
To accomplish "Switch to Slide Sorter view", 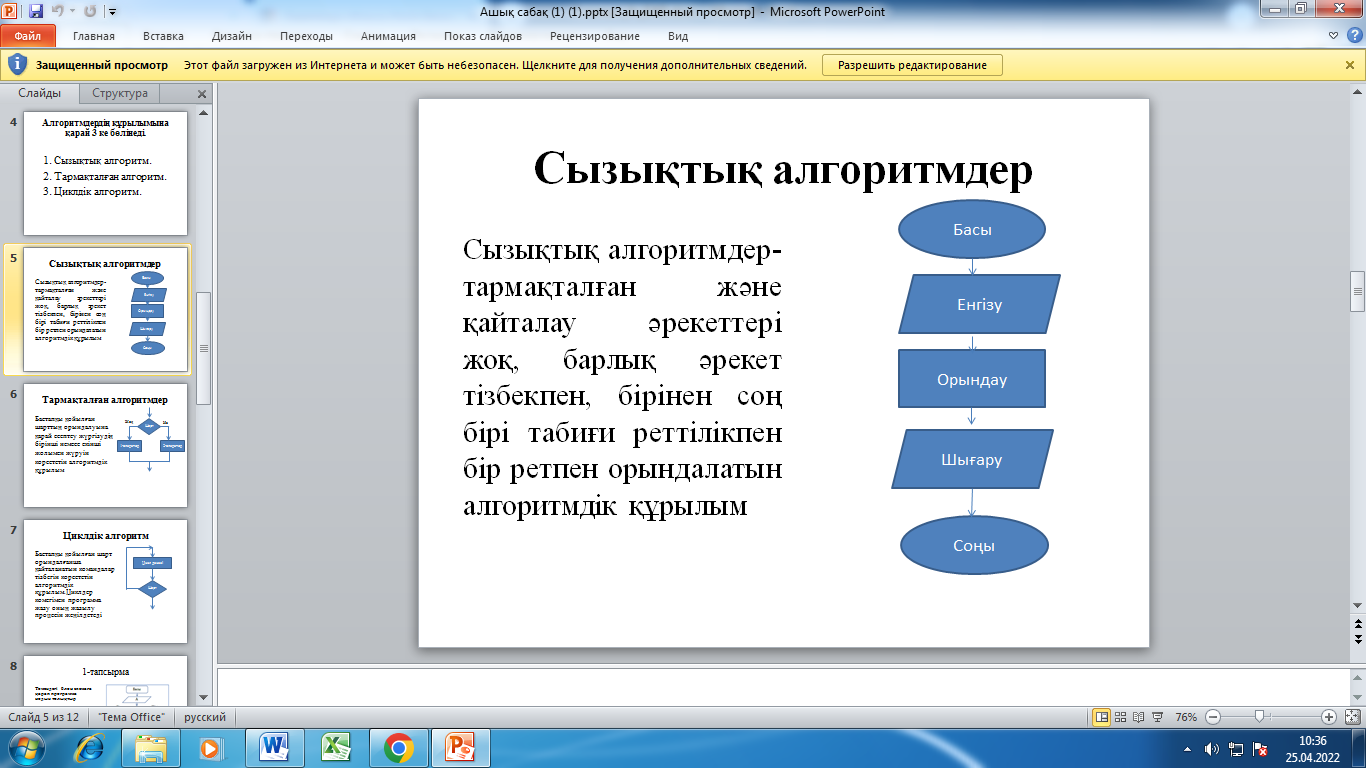I will point(1120,717).
